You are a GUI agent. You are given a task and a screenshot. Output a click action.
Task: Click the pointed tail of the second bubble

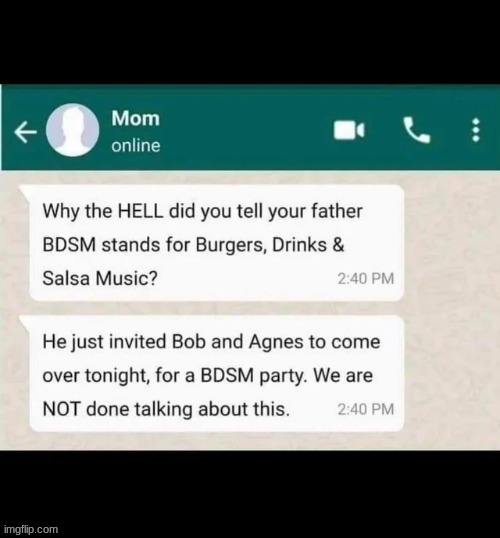tap(25, 321)
